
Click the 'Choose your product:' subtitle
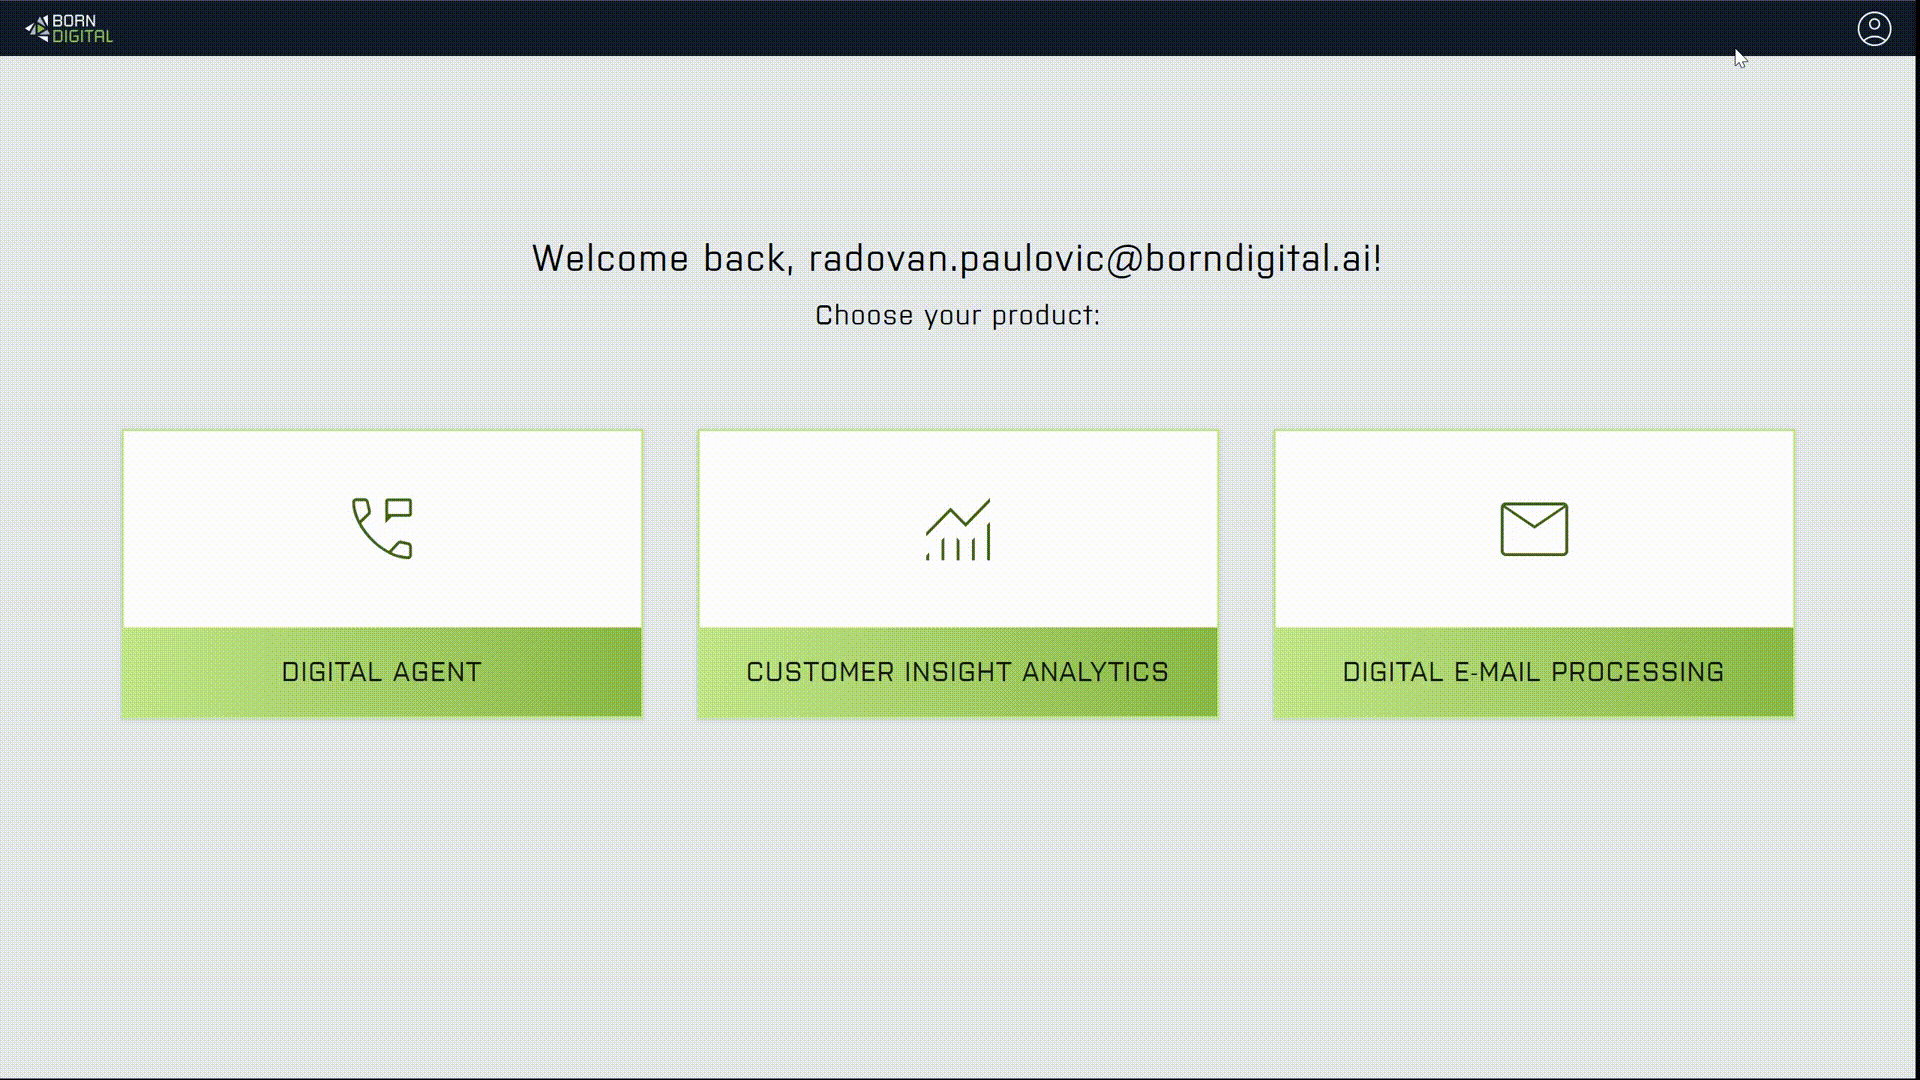coord(957,316)
